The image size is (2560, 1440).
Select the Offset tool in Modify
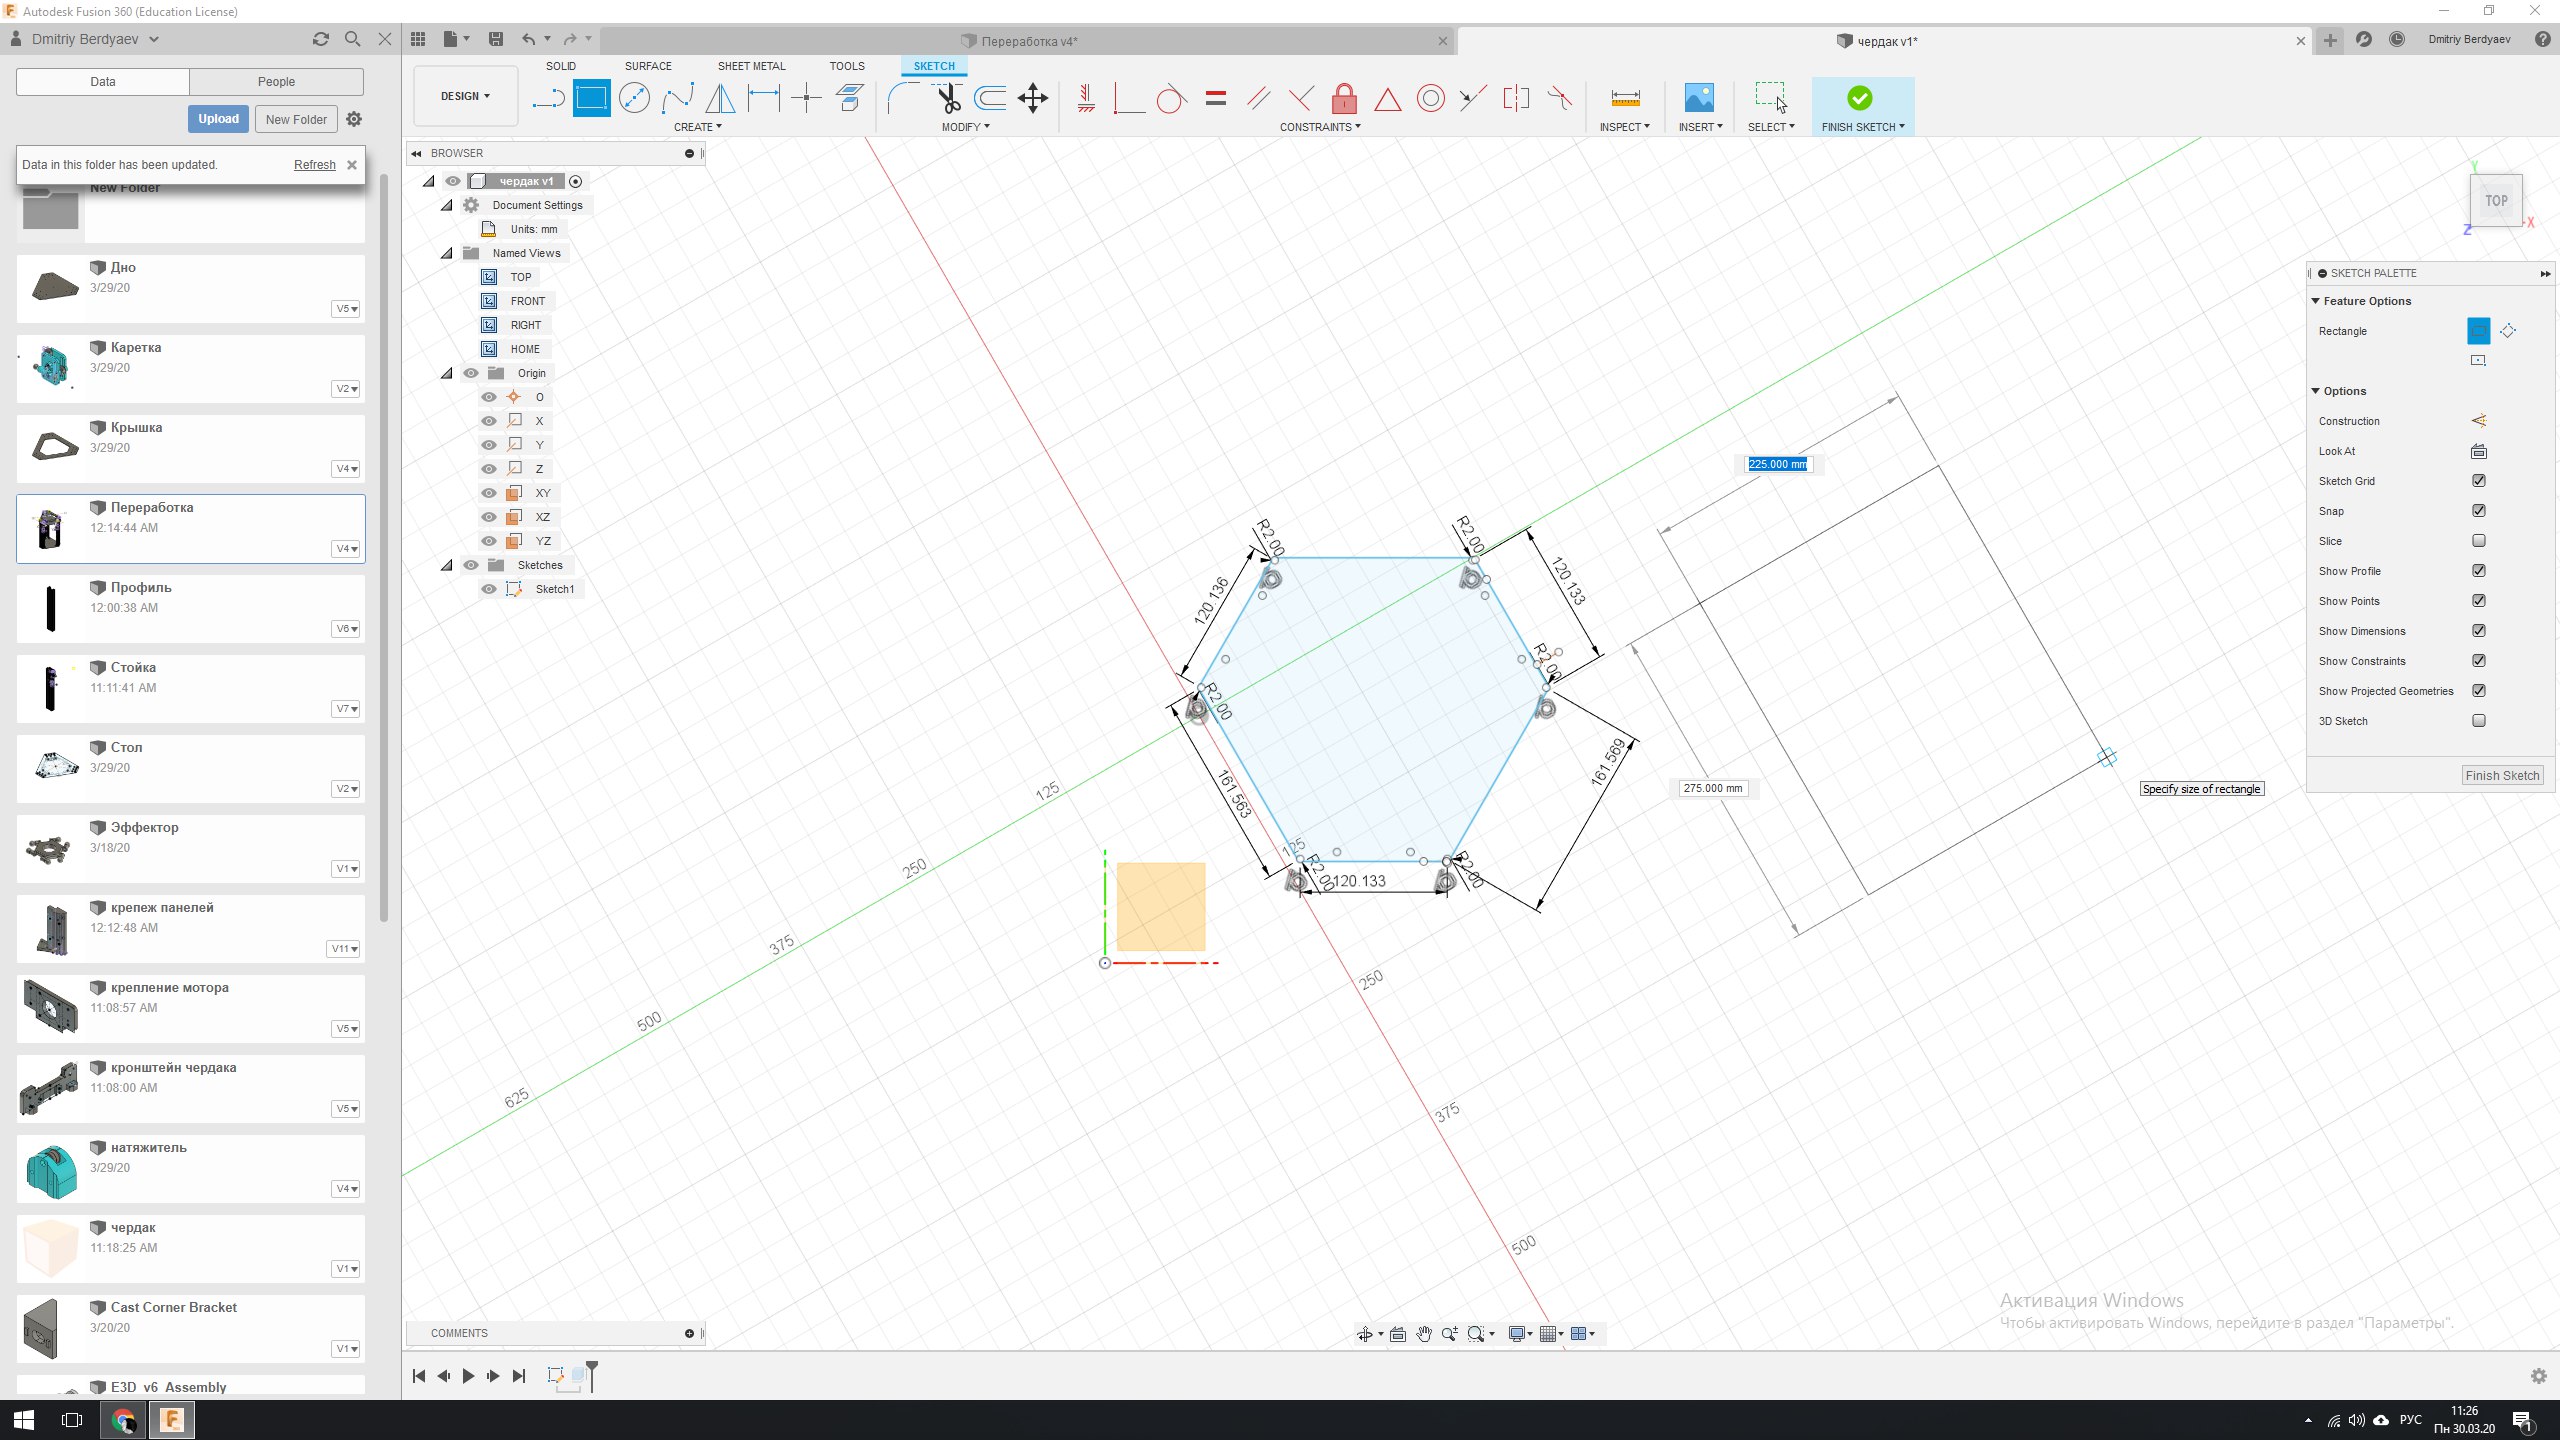[x=990, y=98]
